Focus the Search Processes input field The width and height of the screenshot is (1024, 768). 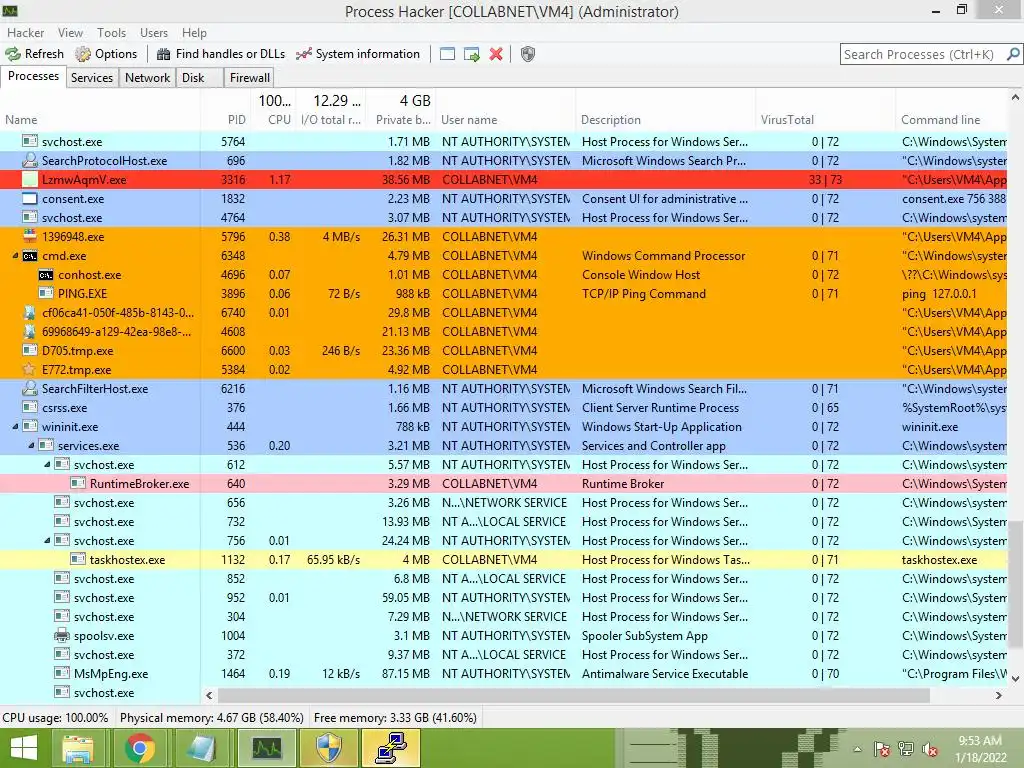coord(923,54)
